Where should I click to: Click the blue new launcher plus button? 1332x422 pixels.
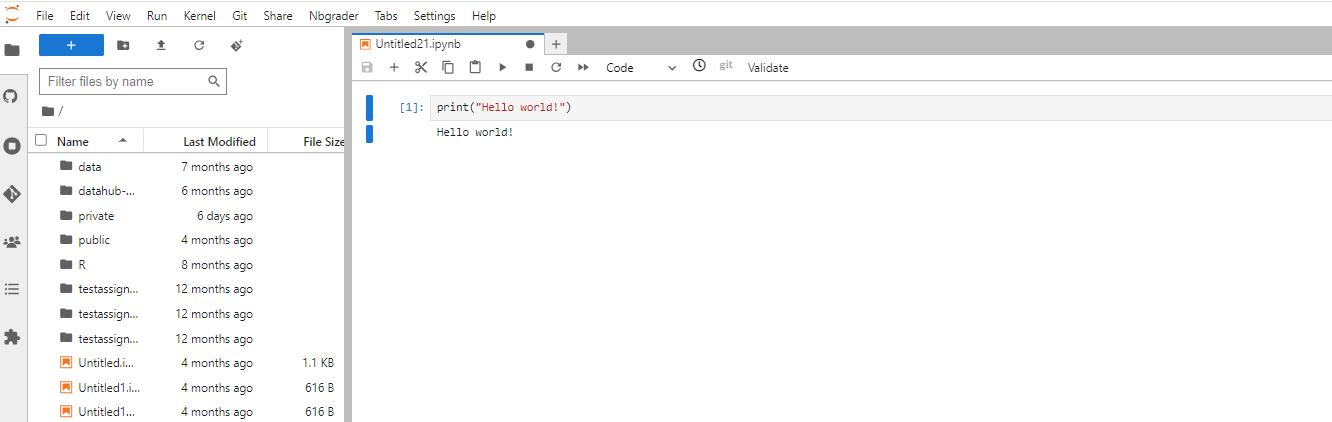(x=71, y=45)
